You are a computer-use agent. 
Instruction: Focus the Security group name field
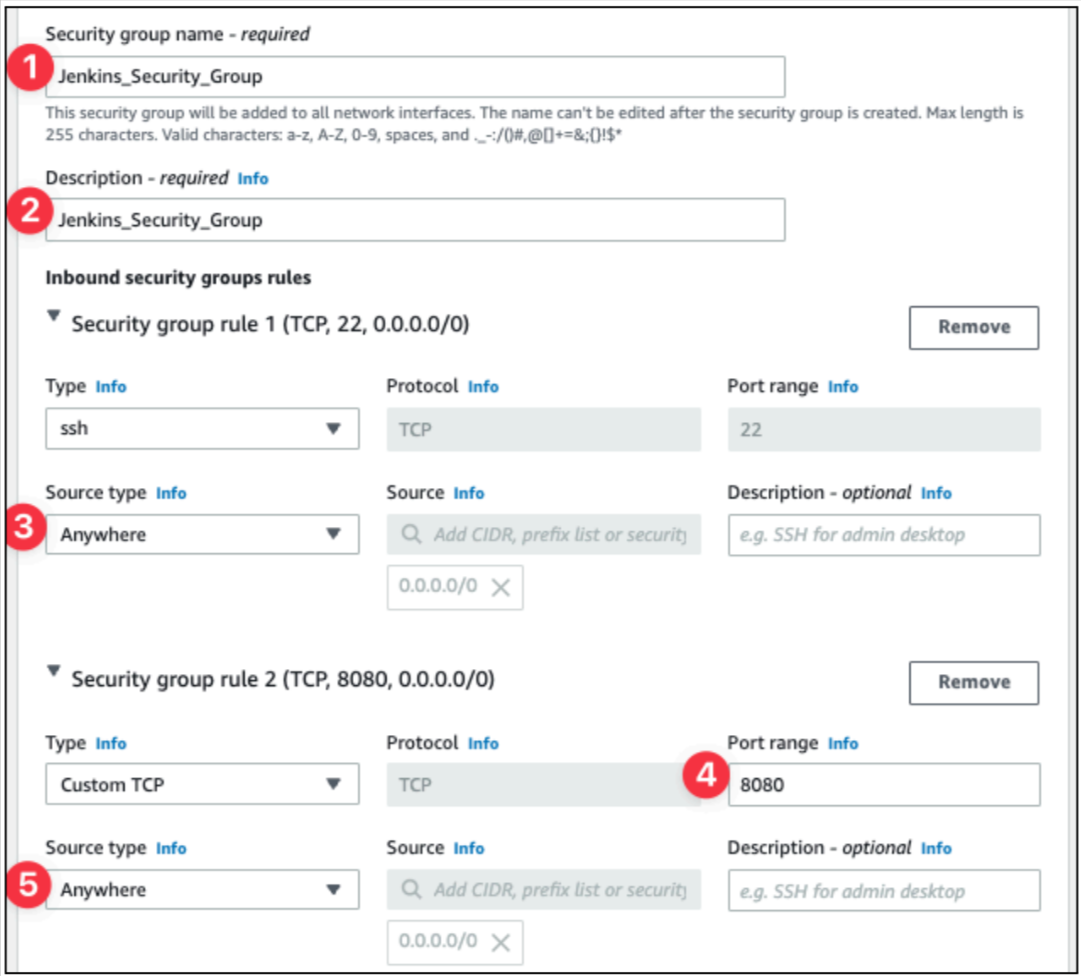point(415,77)
